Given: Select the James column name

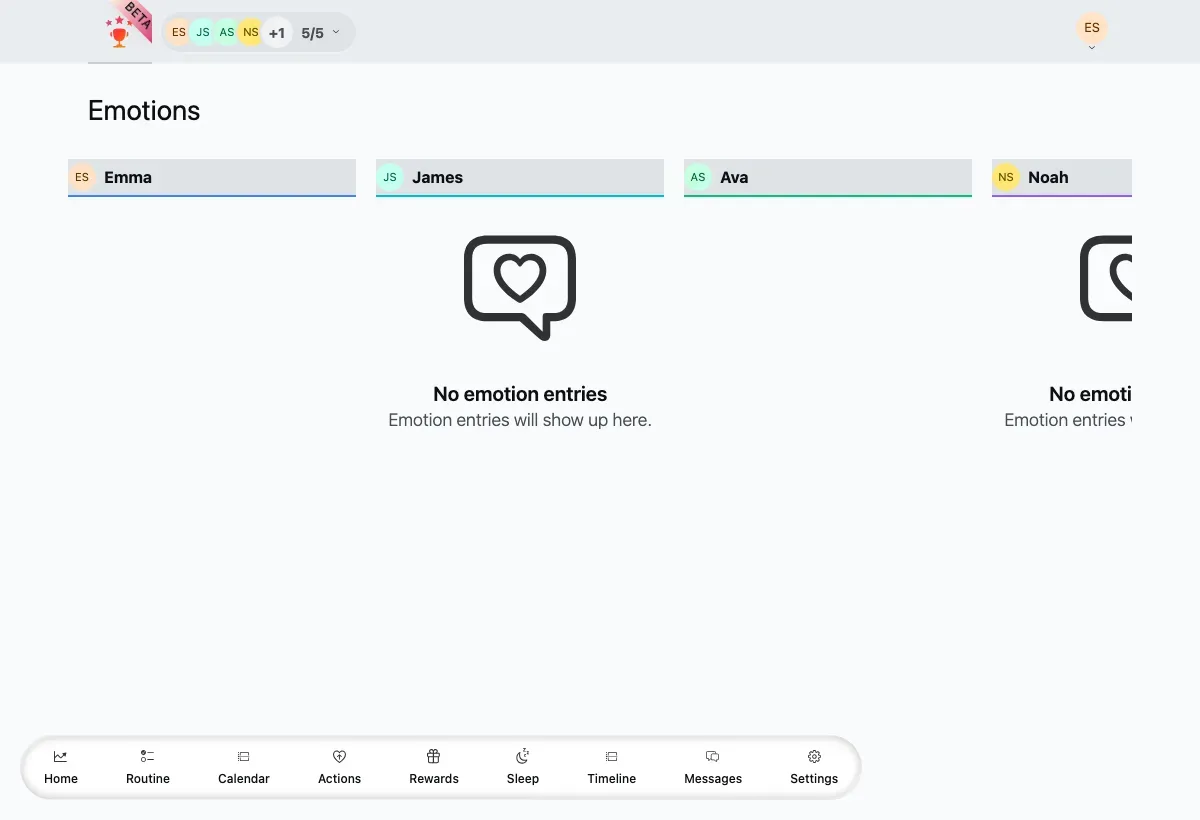Looking at the screenshot, I should tap(438, 177).
